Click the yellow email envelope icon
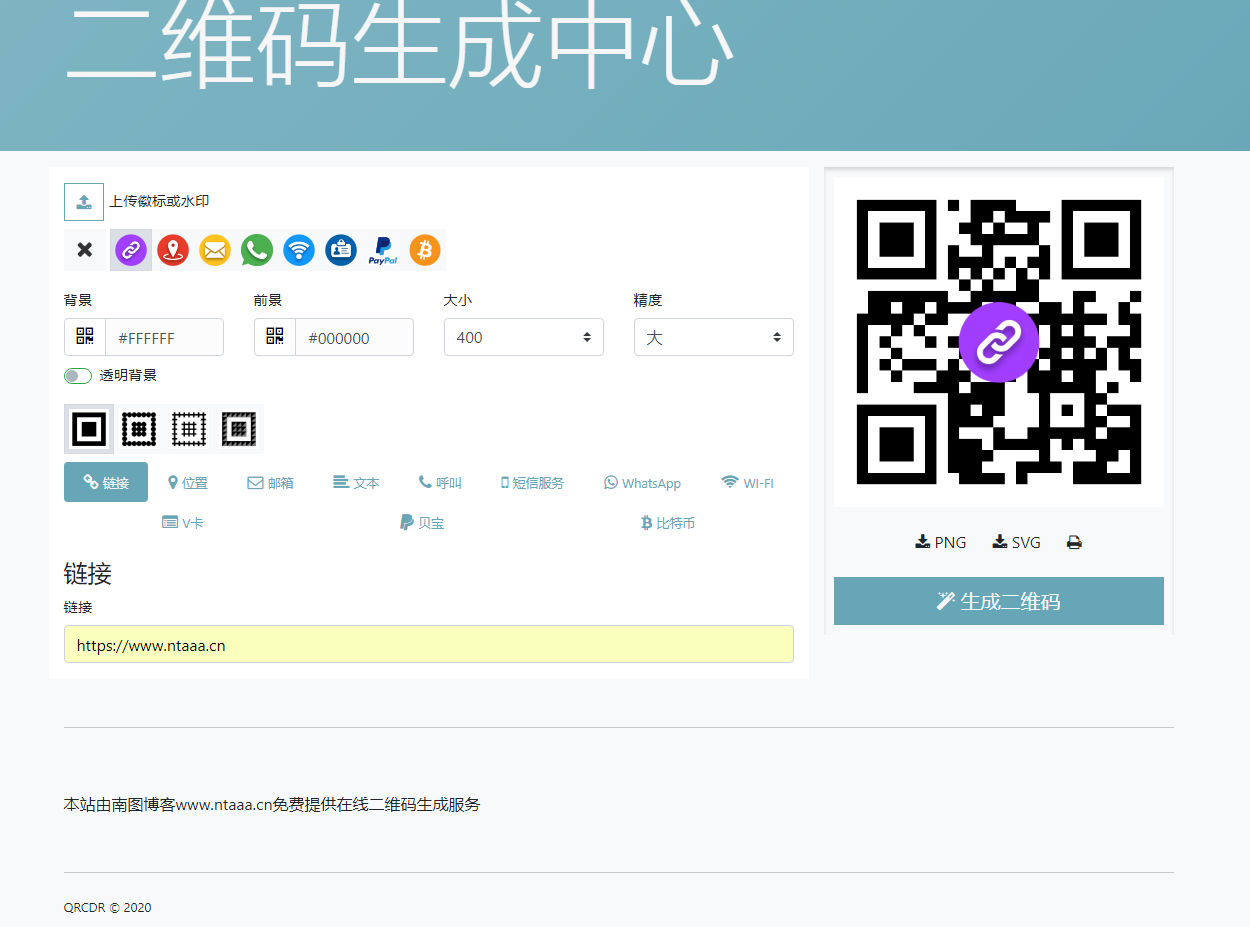This screenshot has width=1250, height=927. coord(214,250)
